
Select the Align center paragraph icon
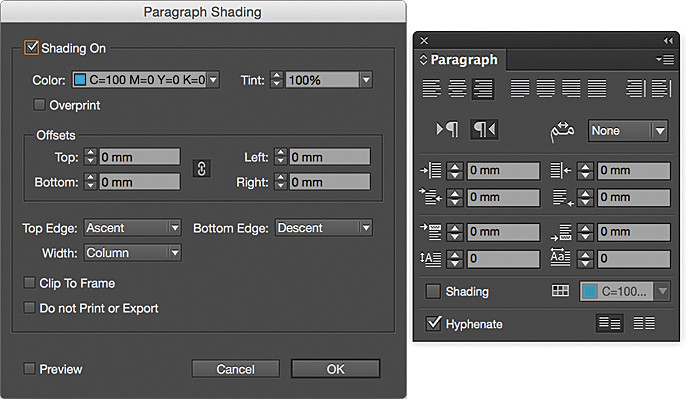point(457,88)
